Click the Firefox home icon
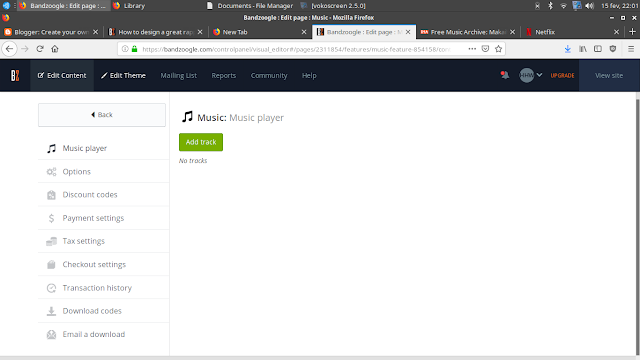 click(x=55, y=49)
